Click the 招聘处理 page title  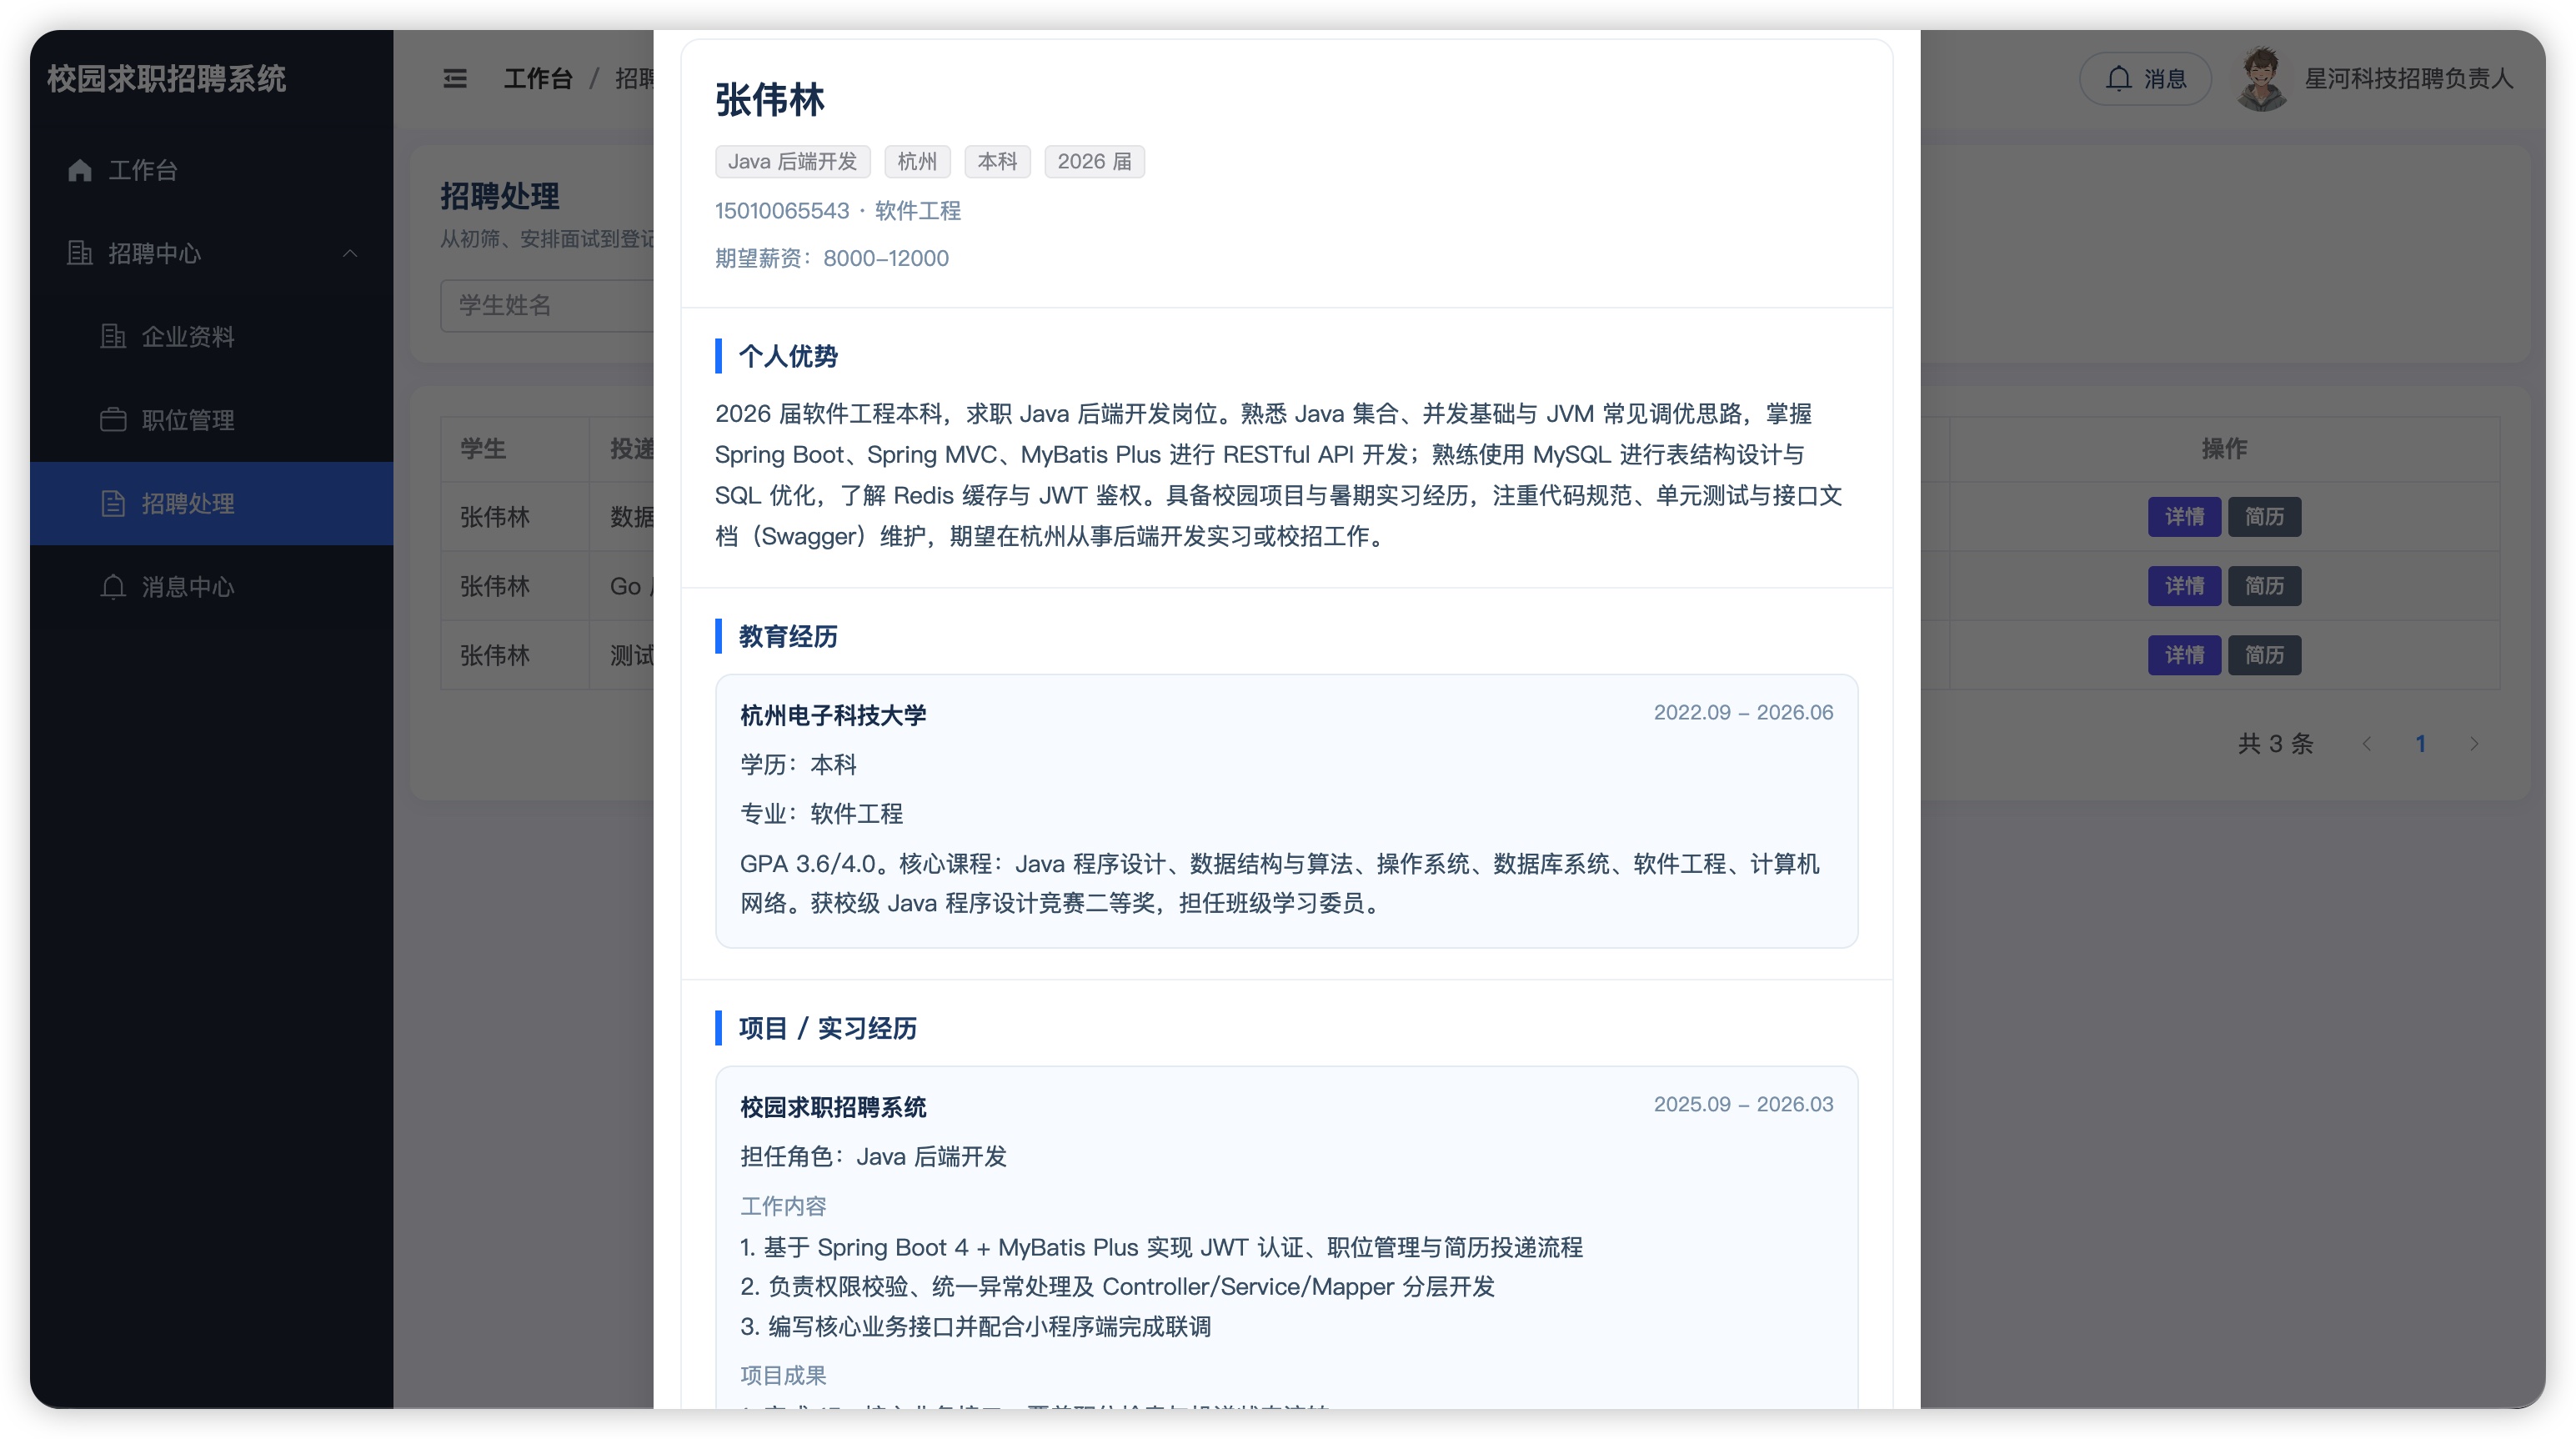point(500,197)
